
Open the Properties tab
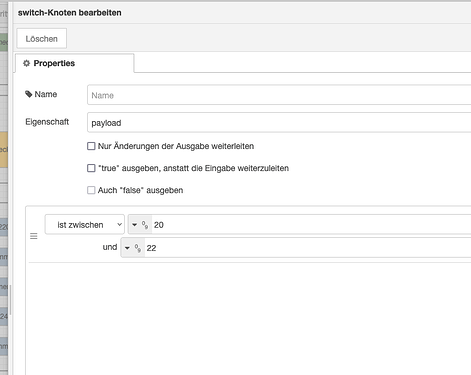[74, 63]
